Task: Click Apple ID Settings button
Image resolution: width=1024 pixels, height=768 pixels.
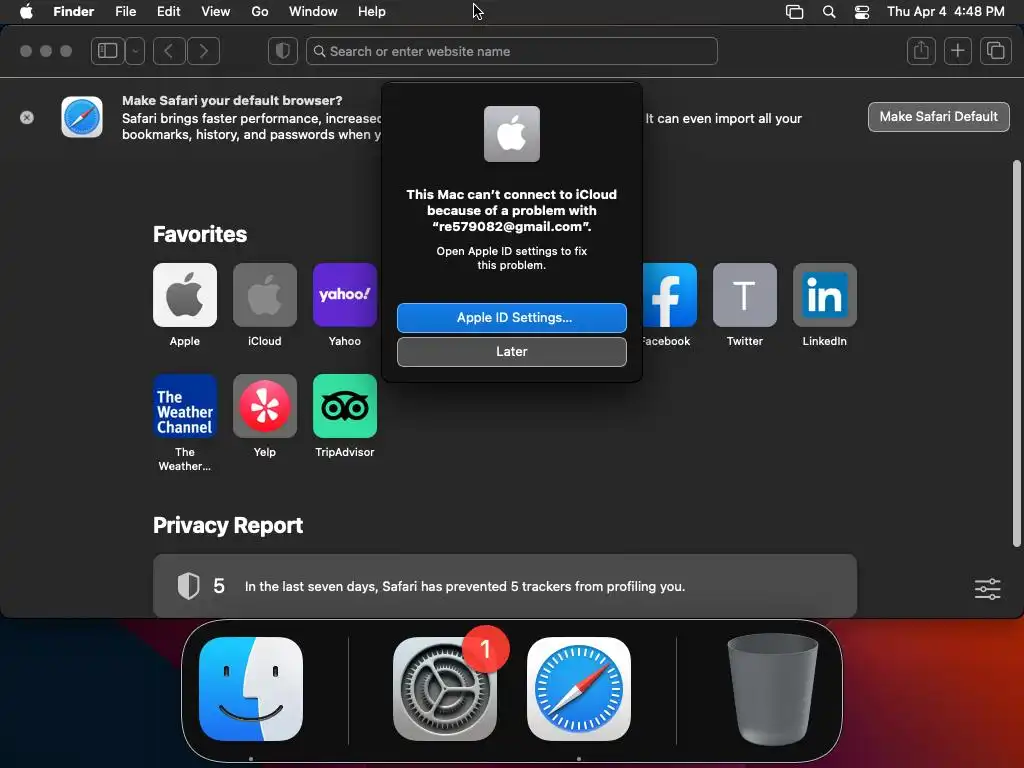Action: [x=512, y=317]
